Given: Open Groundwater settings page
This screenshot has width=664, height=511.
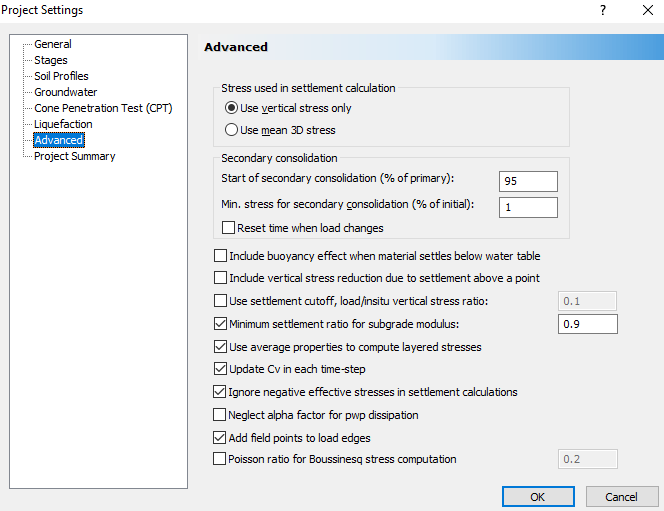Looking at the screenshot, I should (65, 92).
